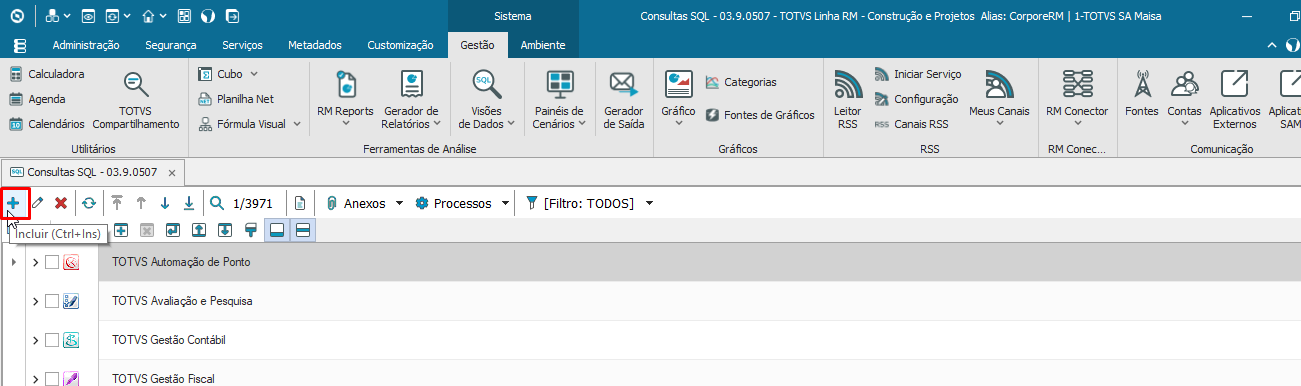Open Canais RSS
Viewport: 1301px width, 386px height.
[911, 124]
